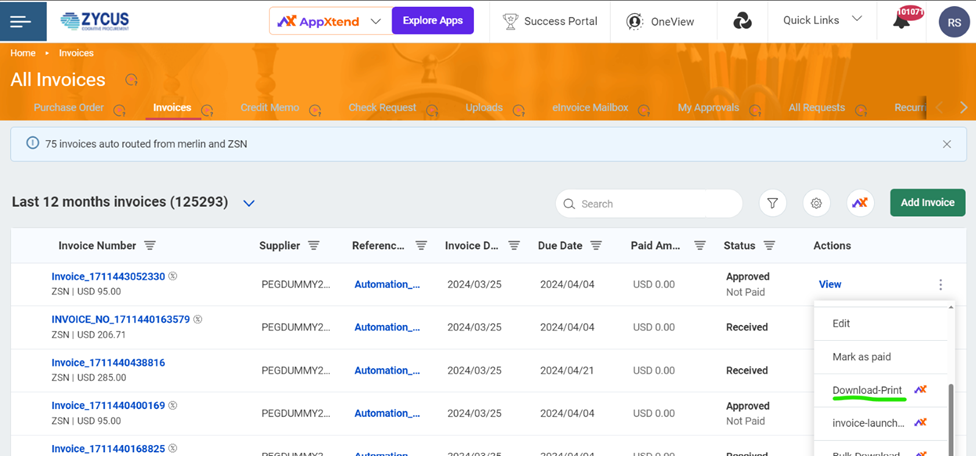Click the AppXtend icon beside Add Invoice

860,203
